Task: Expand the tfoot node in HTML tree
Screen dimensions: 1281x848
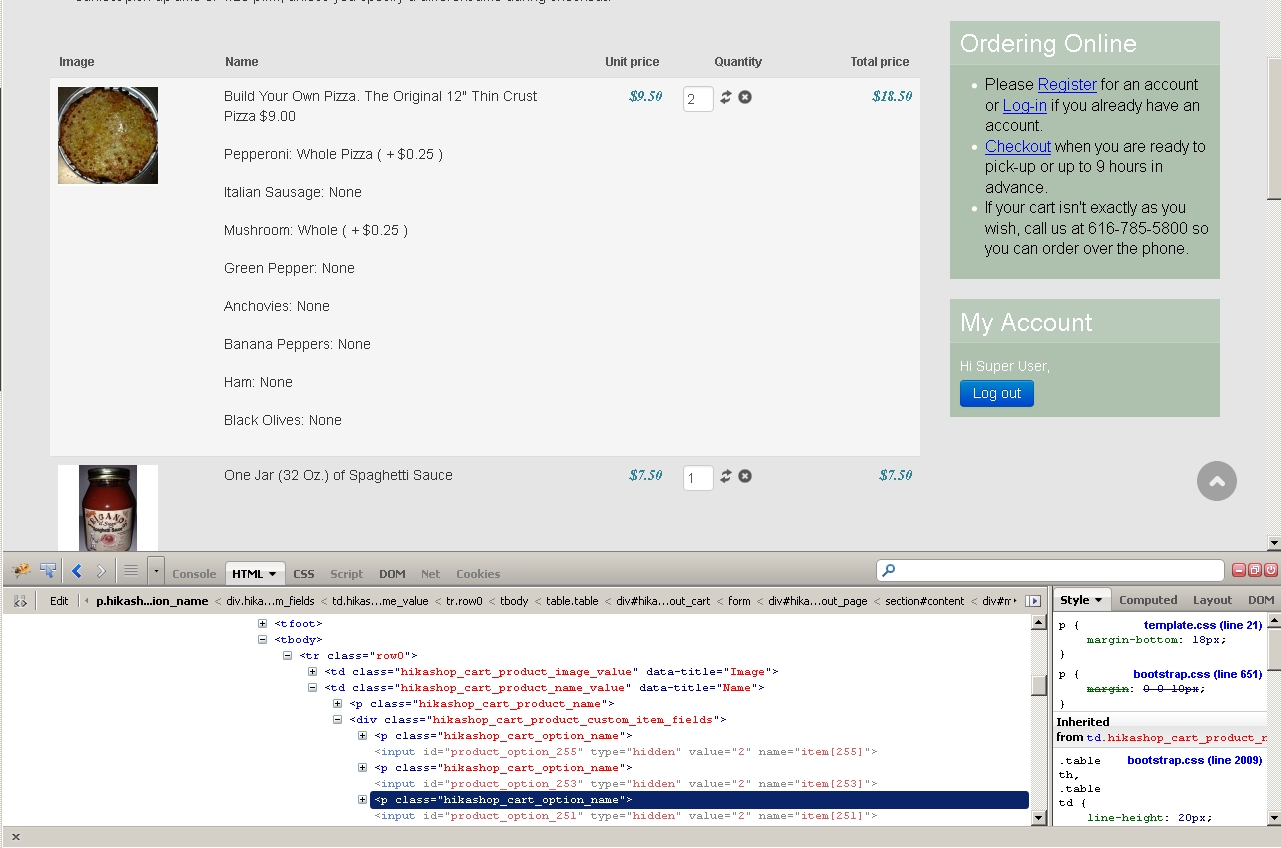Action: tap(263, 624)
